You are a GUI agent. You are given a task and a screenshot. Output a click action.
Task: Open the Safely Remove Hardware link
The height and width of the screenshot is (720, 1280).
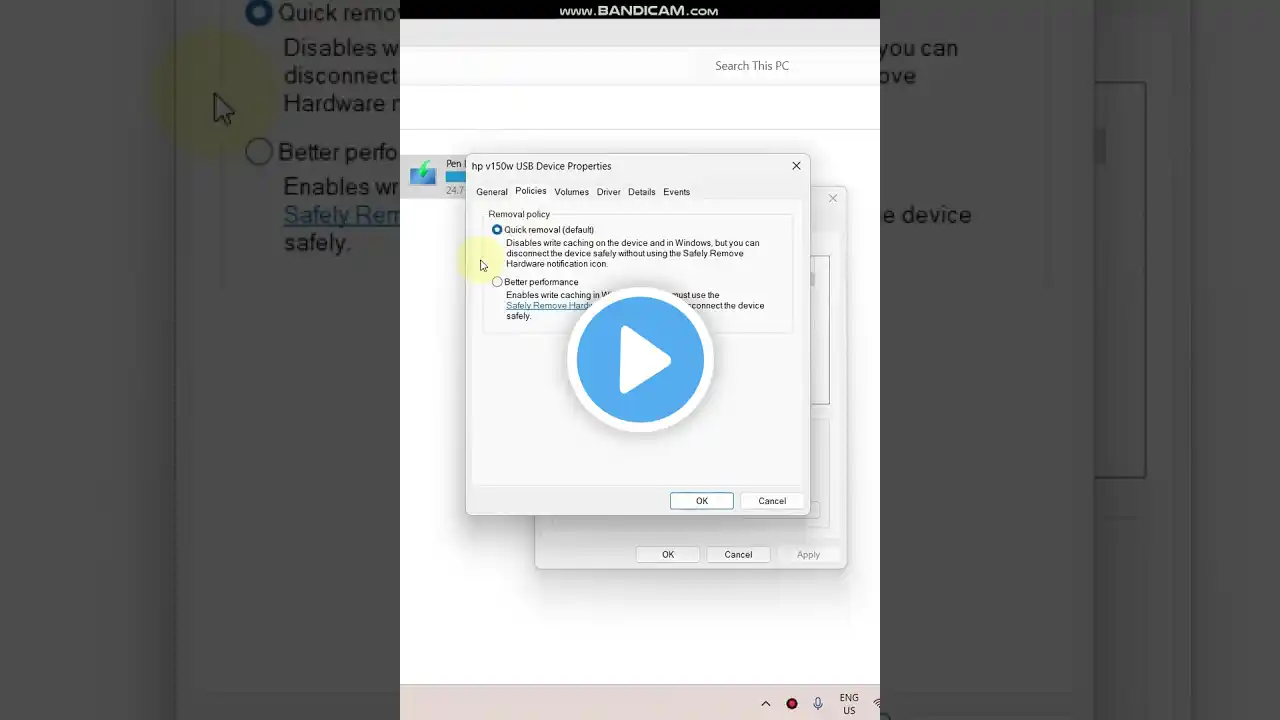(549, 306)
